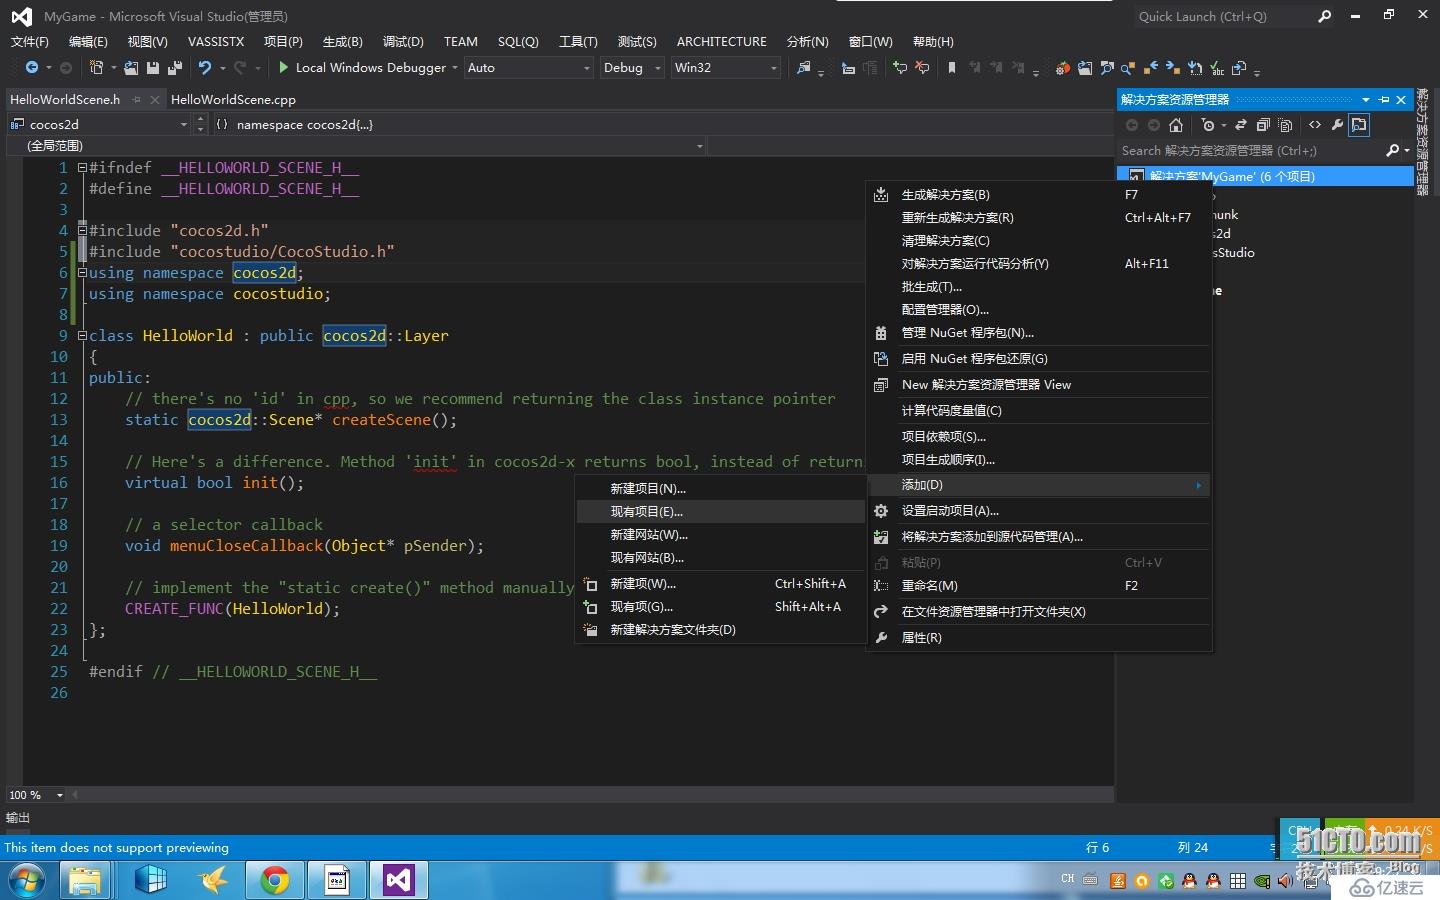Click the Uncomment Selection toolbar icon
This screenshot has width=1440, height=900.
tap(922, 67)
